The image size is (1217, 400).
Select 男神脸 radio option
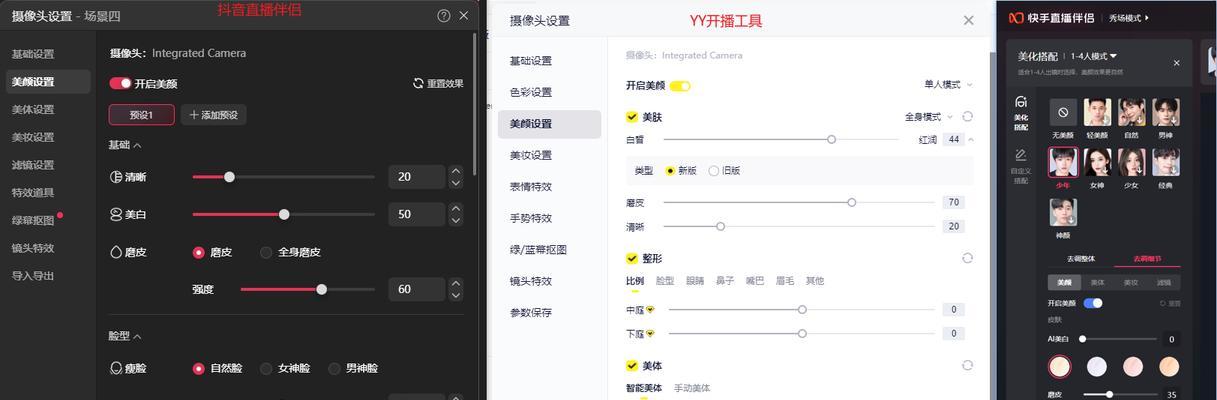coord(334,368)
